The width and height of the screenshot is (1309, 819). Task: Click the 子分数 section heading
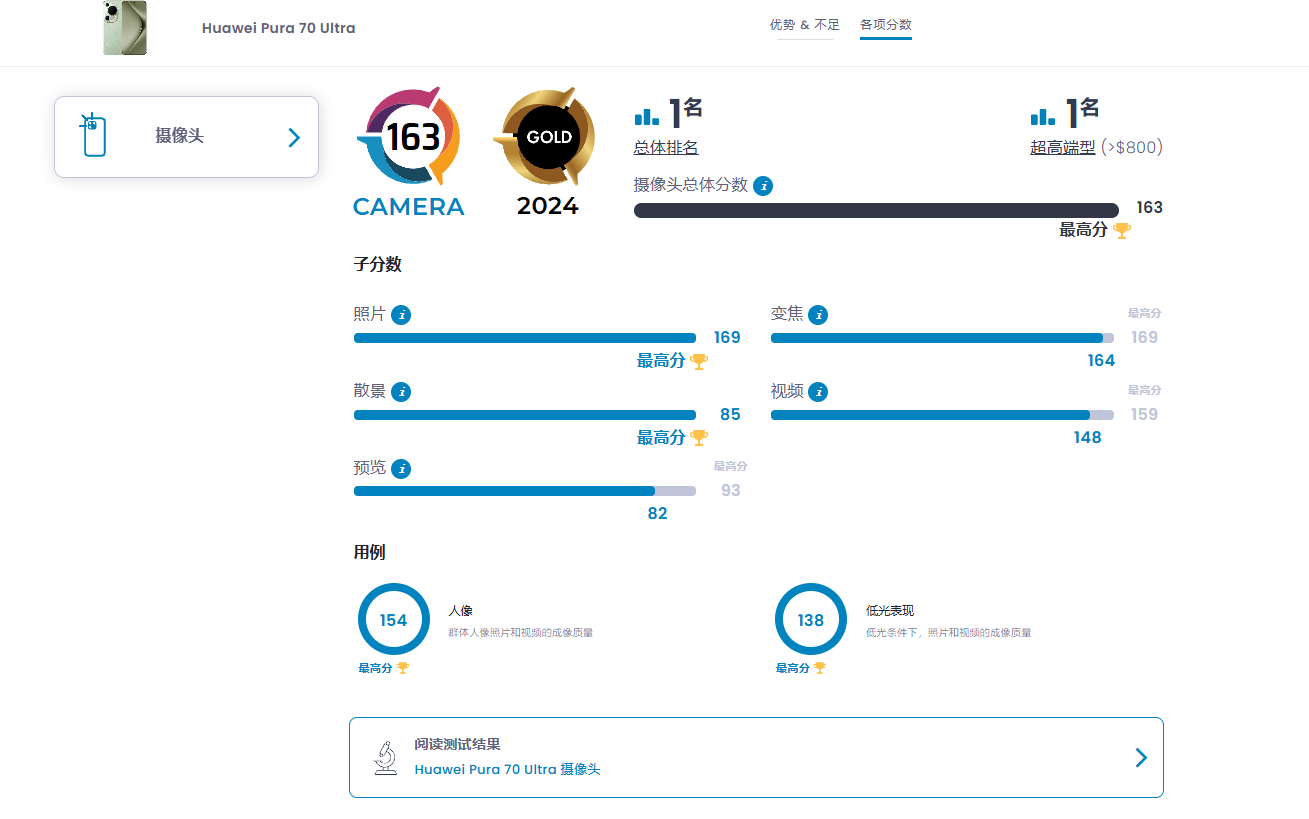tap(377, 264)
